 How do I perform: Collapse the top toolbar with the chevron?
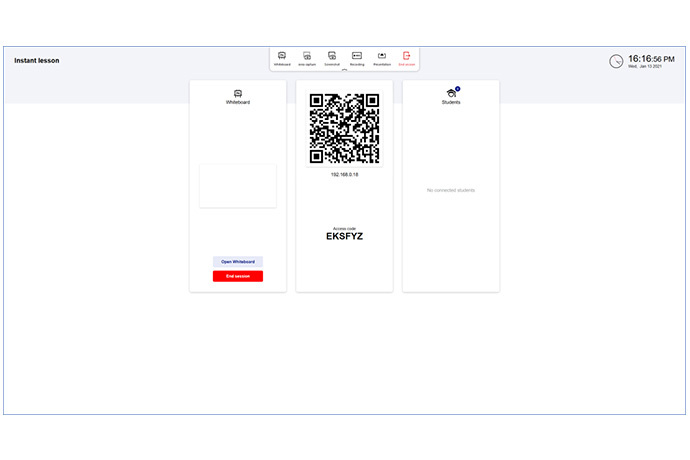click(345, 70)
